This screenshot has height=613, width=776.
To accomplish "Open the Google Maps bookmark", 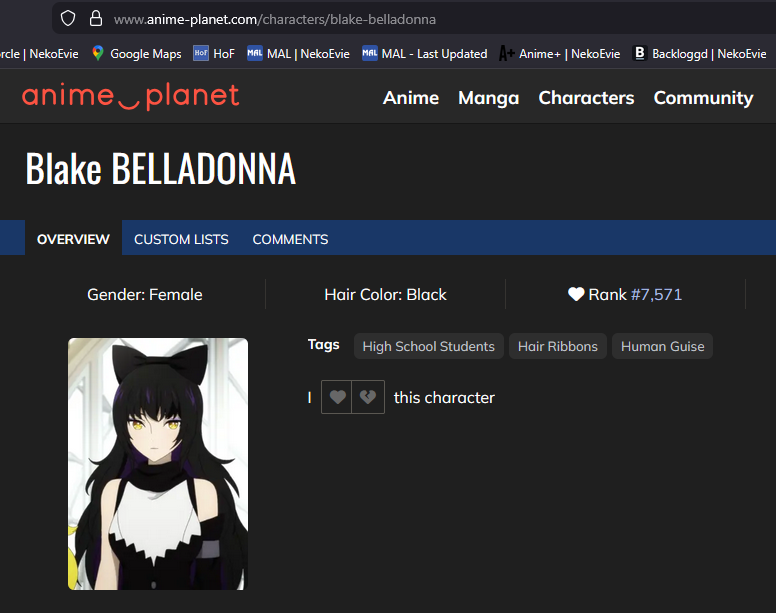I will 137,53.
